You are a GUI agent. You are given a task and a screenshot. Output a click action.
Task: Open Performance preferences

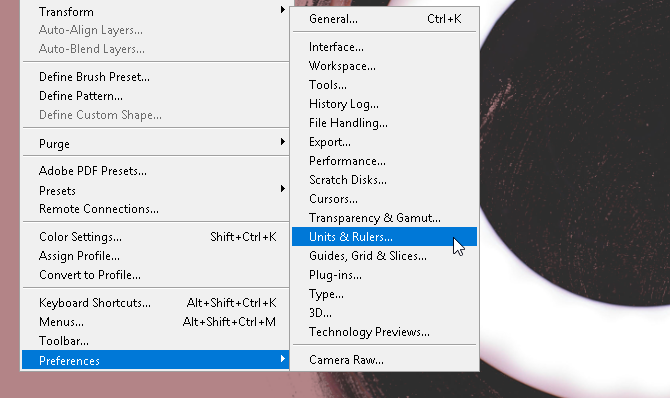pyautogui.click(x=384, y=161)
